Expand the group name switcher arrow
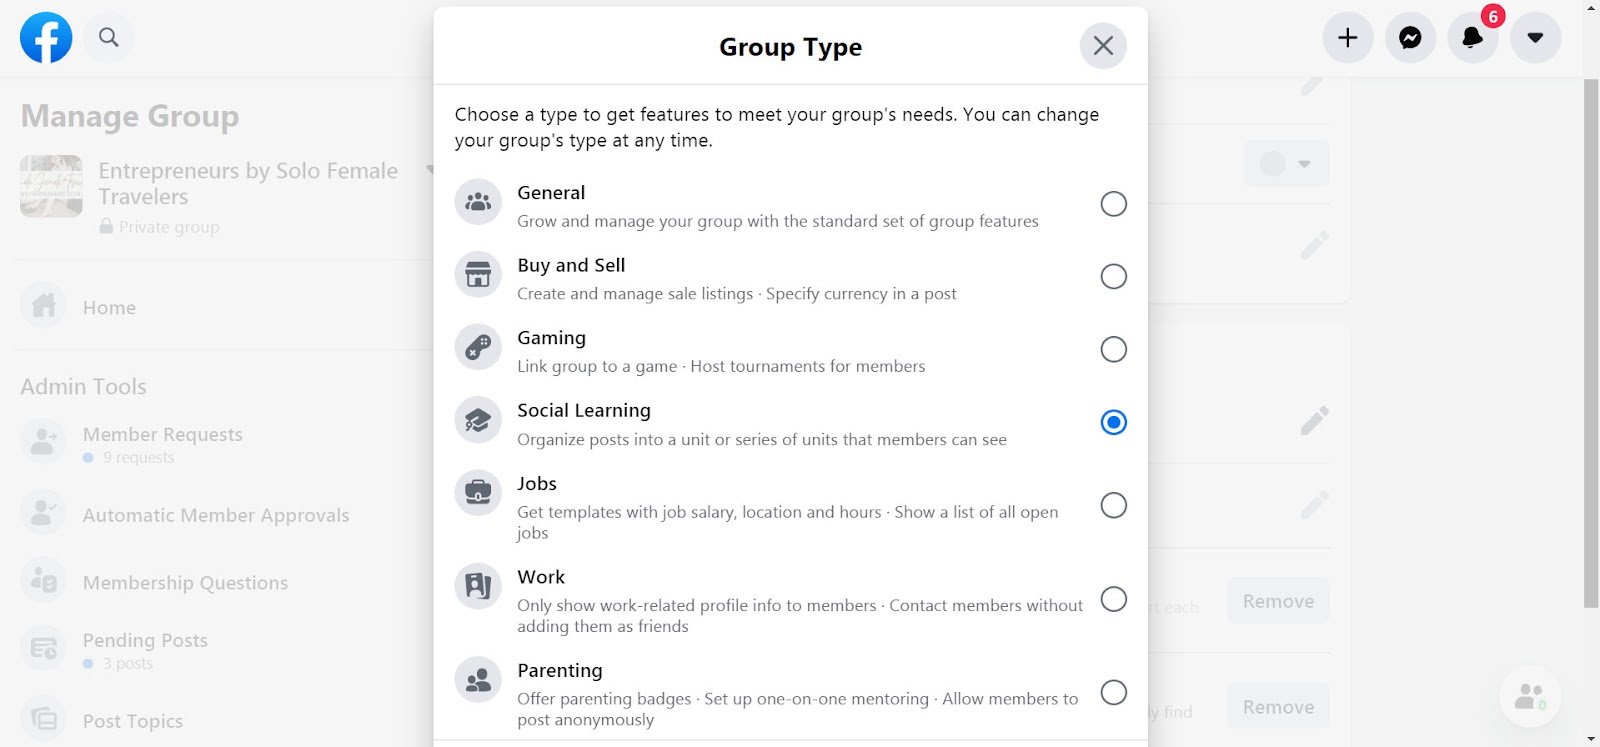 click(430, 170)
